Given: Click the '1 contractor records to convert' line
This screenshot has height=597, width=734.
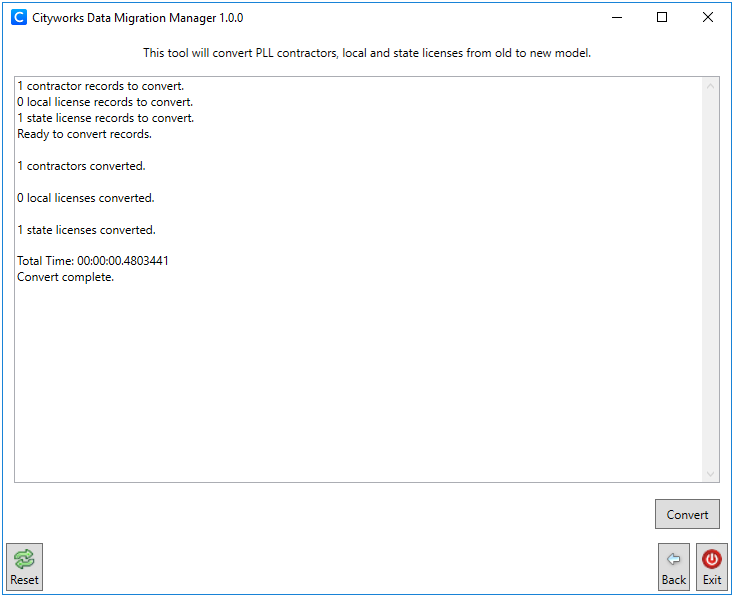Looking at the screenshot, I should [100, 86].
